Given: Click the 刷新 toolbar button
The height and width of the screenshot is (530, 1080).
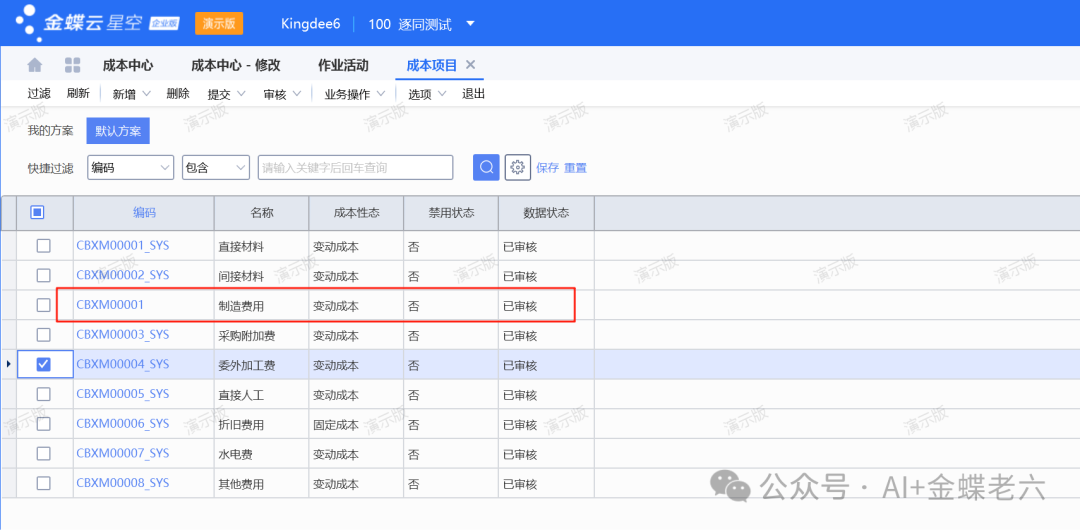Looking at the screenshot, I should pos(78,94).
